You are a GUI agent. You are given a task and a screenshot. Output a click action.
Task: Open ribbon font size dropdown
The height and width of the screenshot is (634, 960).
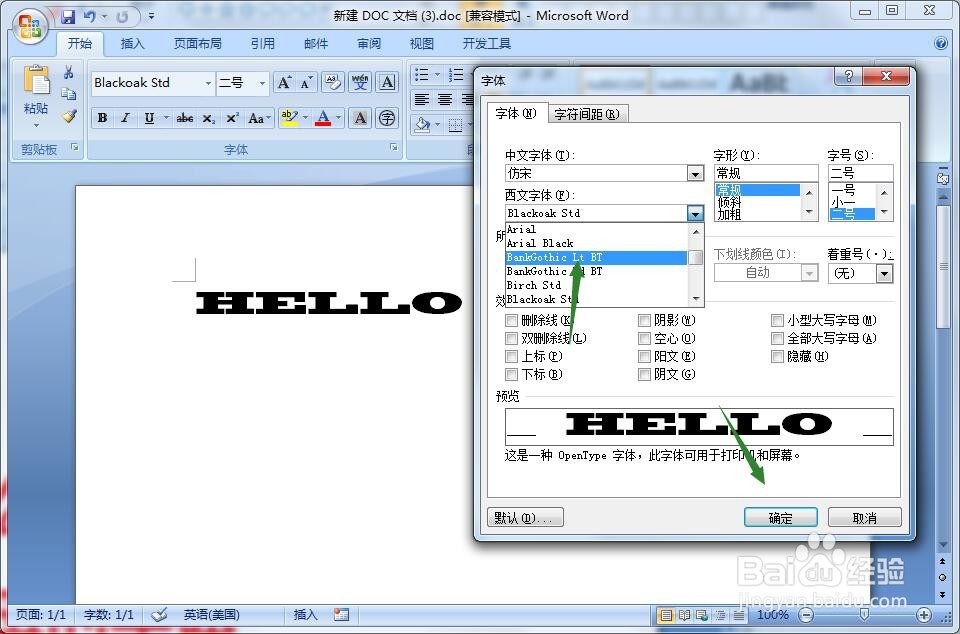(x=263, y=83)
